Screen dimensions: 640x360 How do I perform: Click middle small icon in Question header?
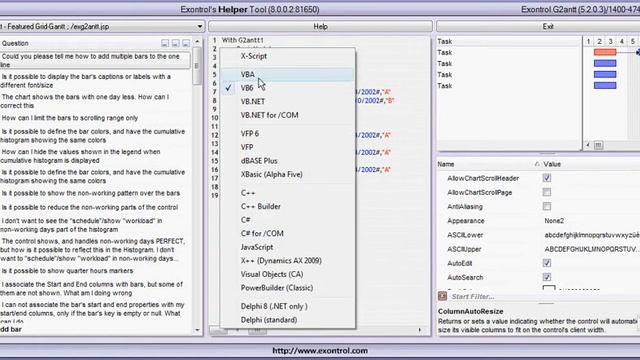point(176,43)
